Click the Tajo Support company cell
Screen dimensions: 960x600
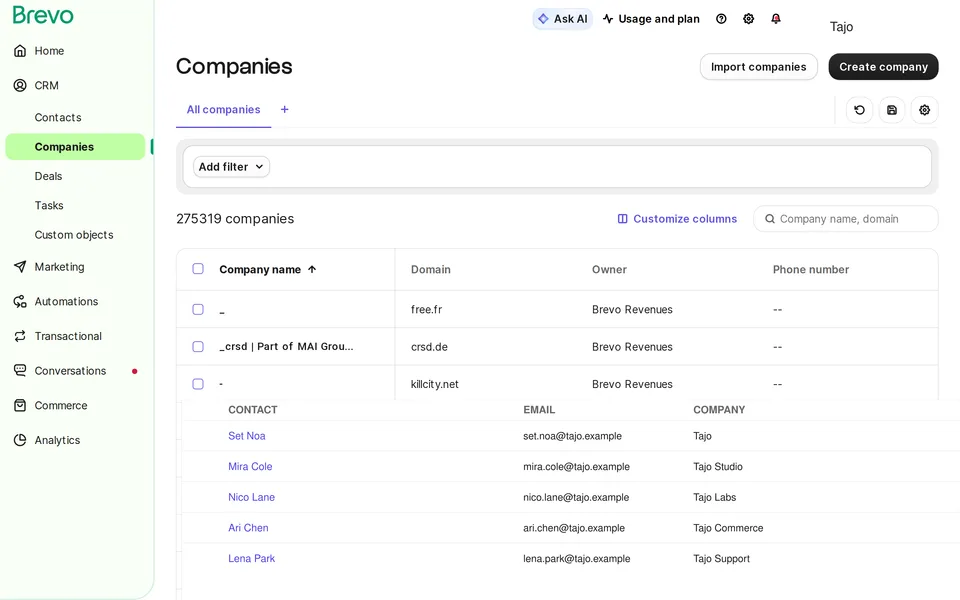pos(721,558)
